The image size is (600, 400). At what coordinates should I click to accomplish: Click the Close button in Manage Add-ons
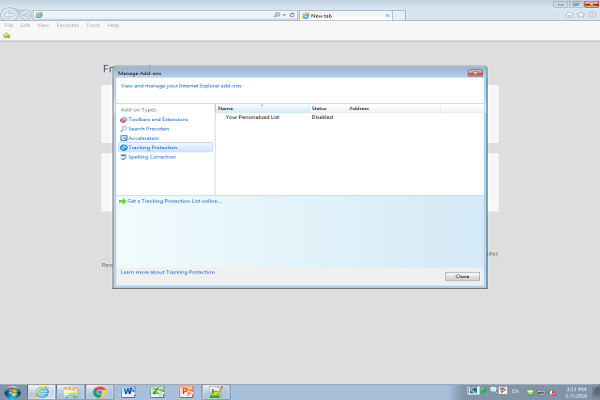[462, 276]
